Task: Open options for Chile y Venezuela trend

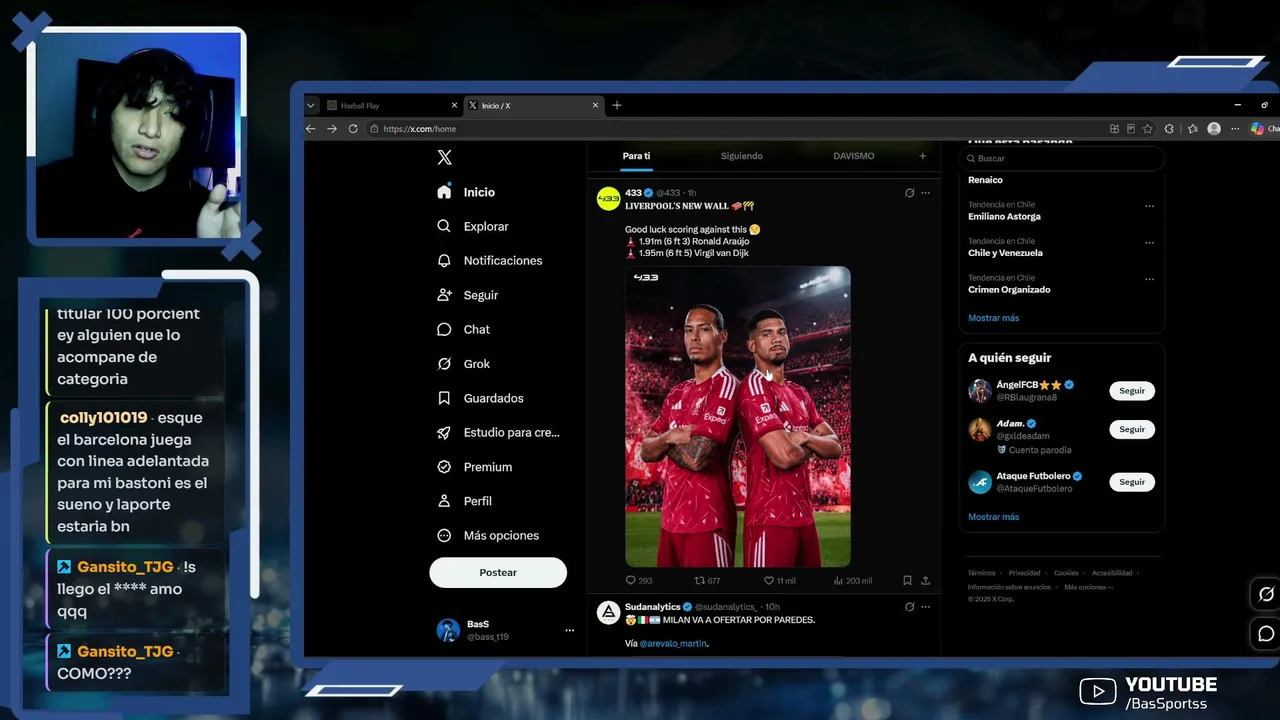Action: [x=1149, y=243]
